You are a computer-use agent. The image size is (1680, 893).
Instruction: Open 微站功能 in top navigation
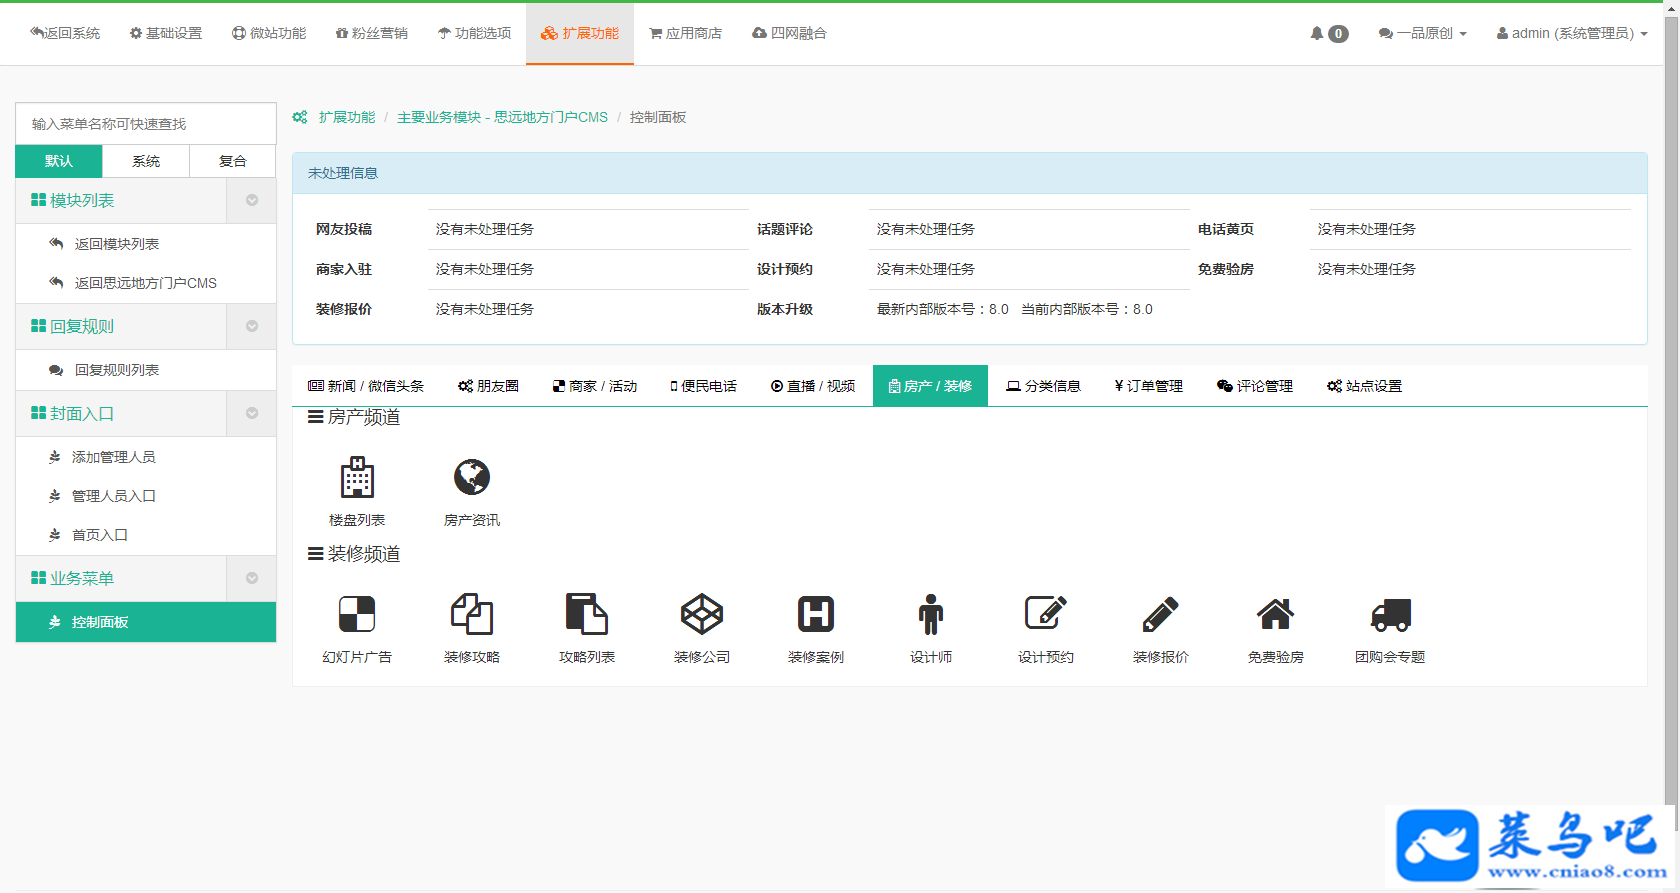269,33
